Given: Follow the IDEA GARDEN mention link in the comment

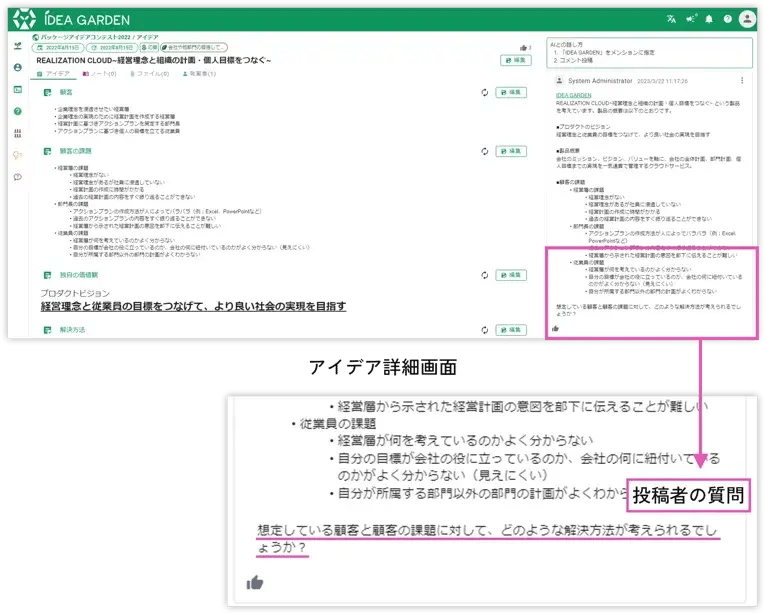Looking at the screenshot, I should (574, 95).
